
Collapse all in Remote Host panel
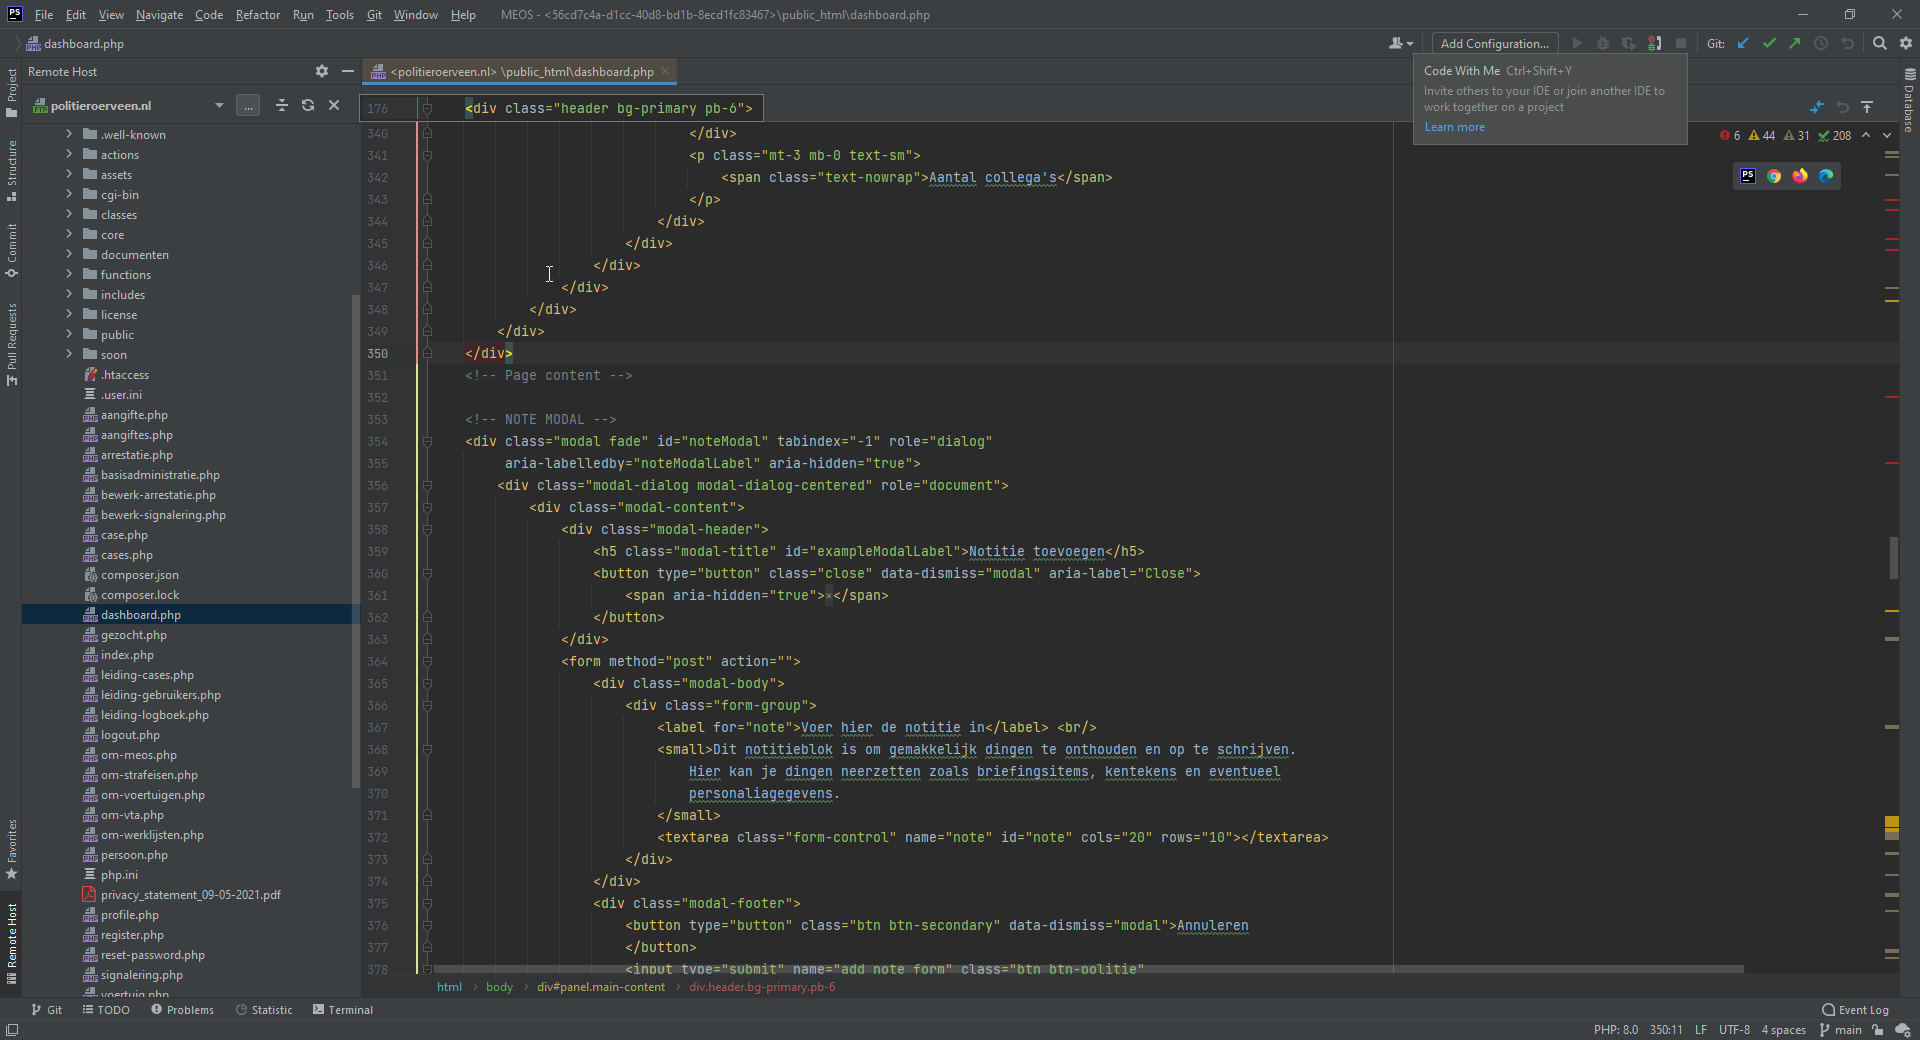tap(282, 105)
